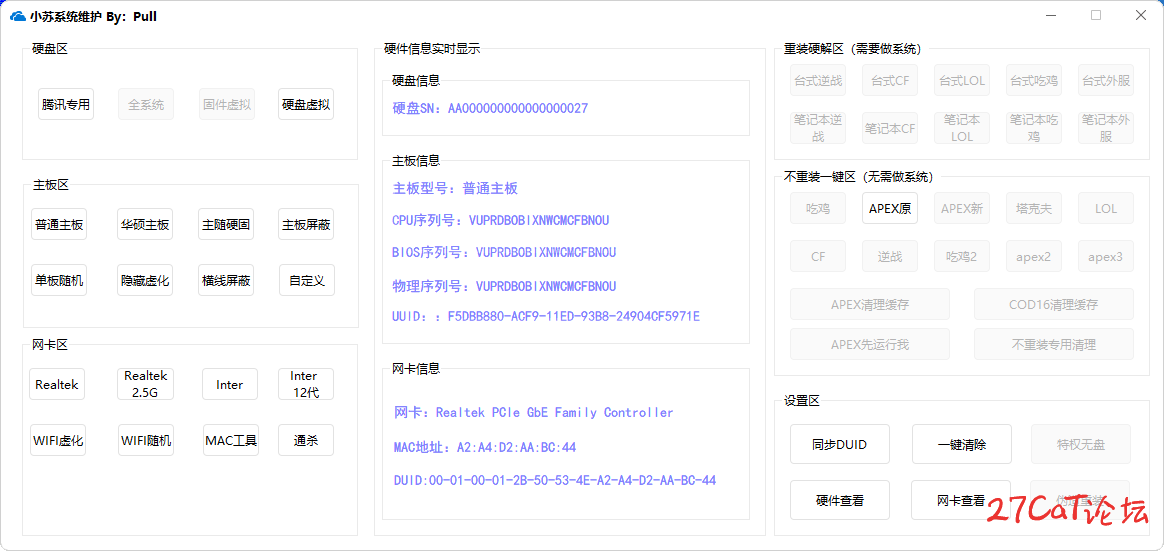Click the disabled 固件虚拟 button

pyautogui.click(x=226, y=104)
